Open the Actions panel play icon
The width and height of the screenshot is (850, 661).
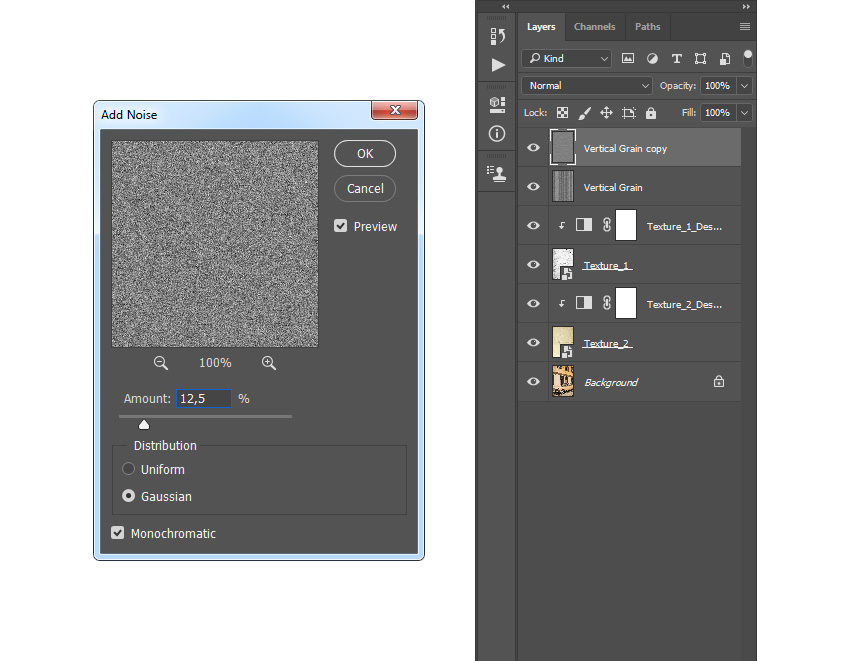pos(498,65)
